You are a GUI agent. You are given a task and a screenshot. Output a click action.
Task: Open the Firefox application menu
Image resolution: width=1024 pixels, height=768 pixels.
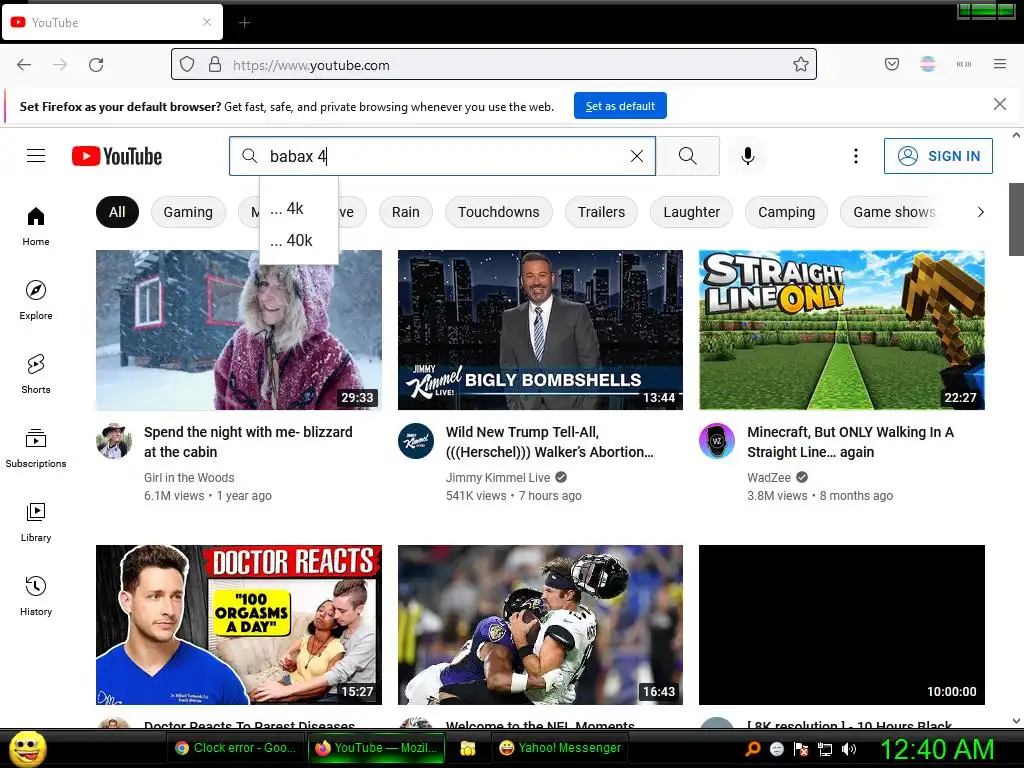pos(1000,64)
